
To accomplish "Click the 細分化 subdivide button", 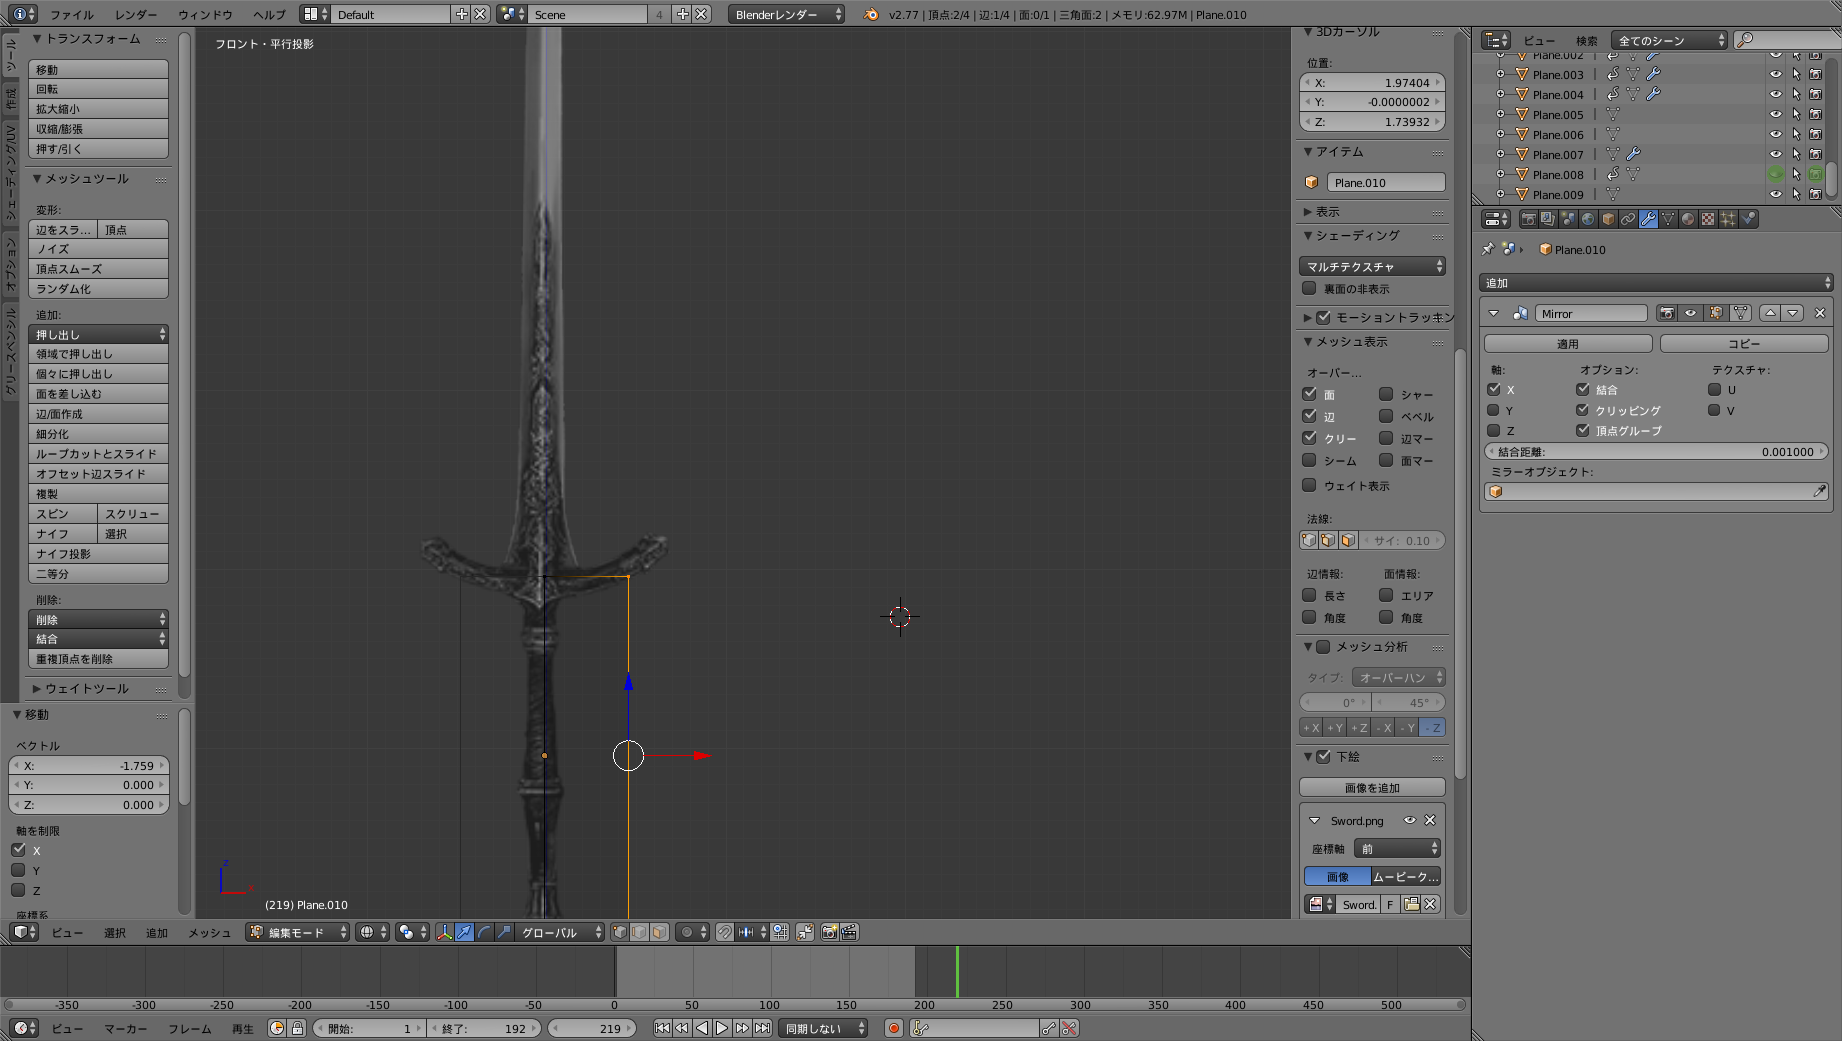I will tap(98, 433).
